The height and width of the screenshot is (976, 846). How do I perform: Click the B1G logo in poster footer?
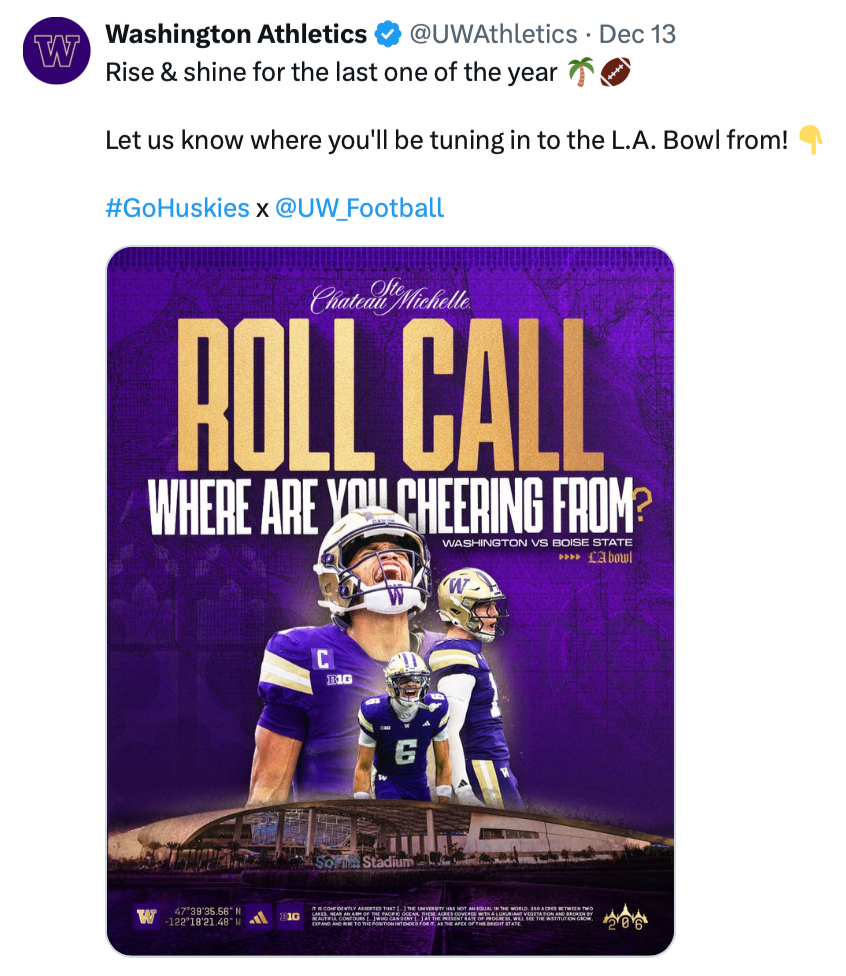[289, 917]
